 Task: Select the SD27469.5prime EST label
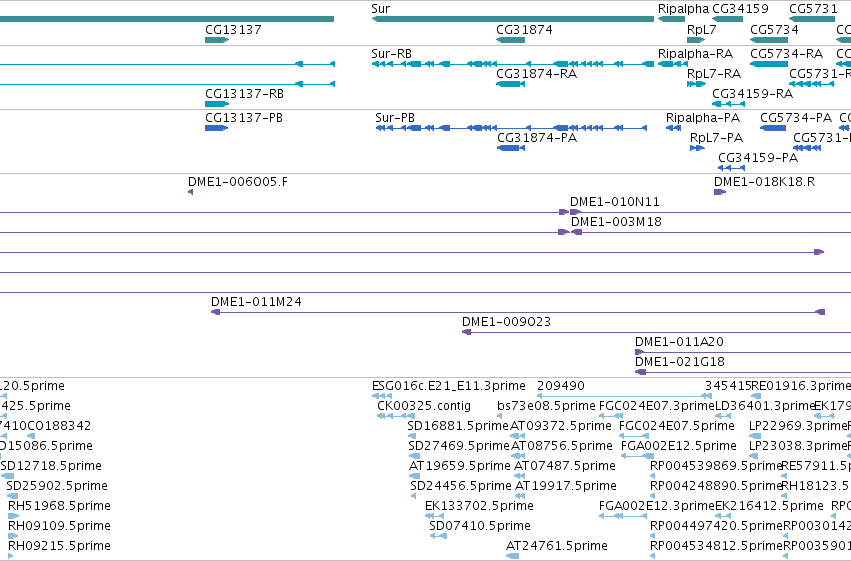[x=459, y=446]
